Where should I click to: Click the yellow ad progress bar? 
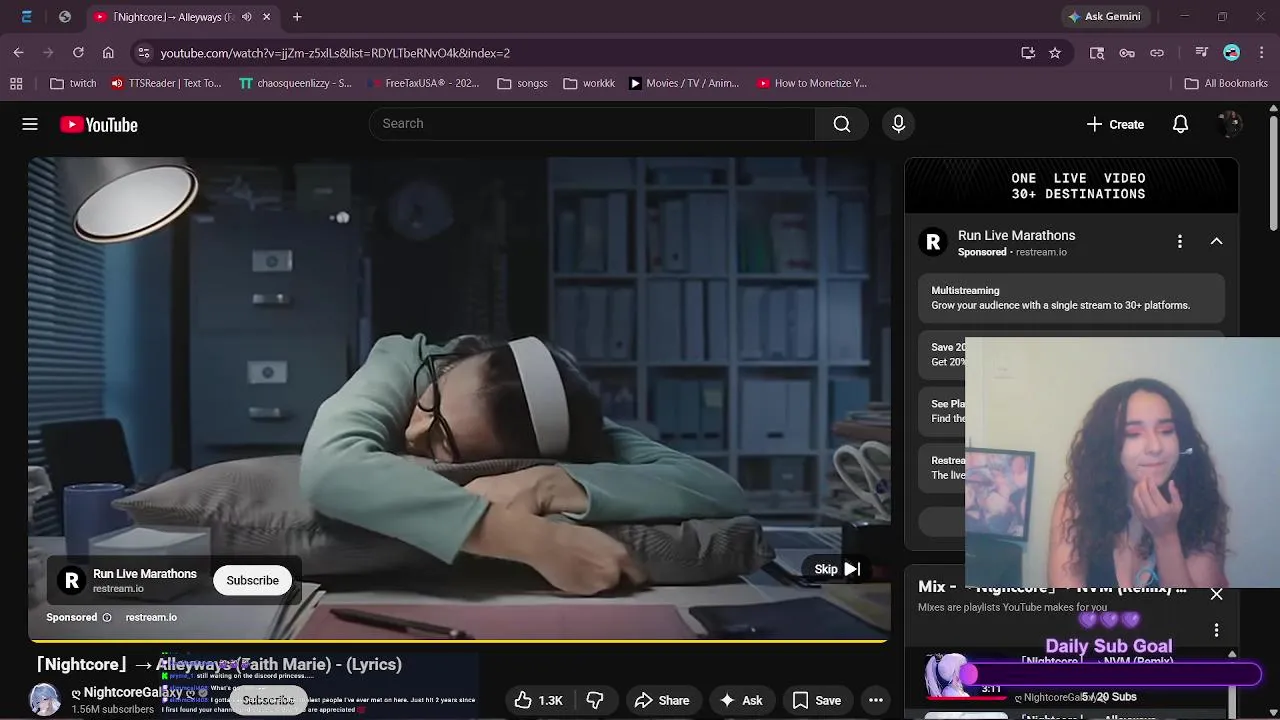(x=459, y=640)
